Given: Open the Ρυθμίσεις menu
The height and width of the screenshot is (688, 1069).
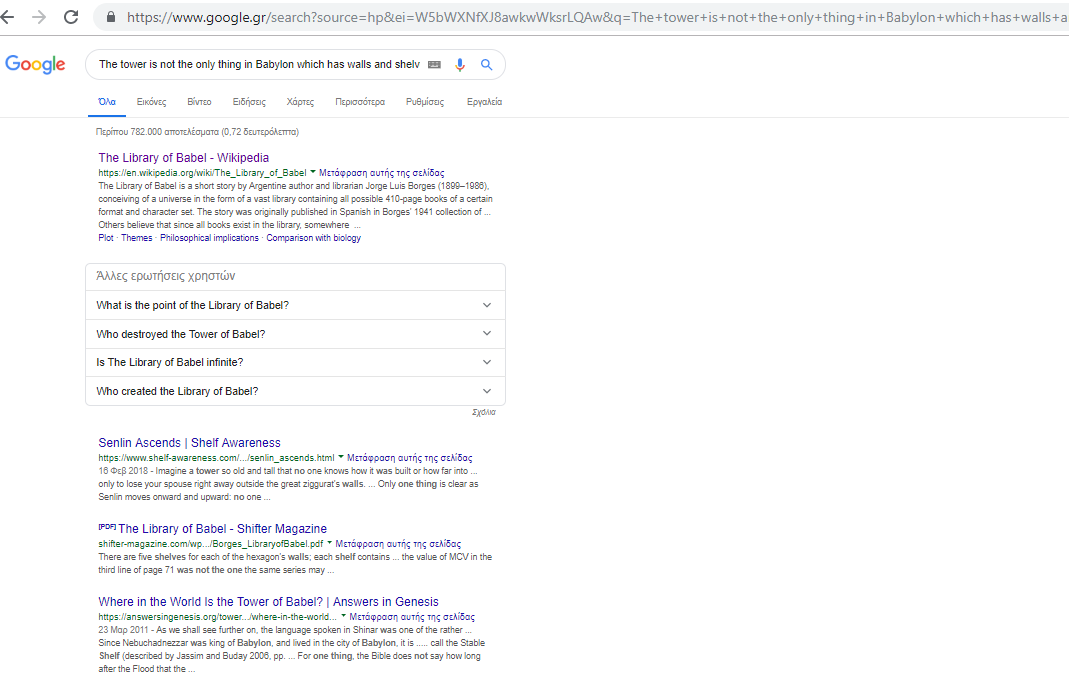Looking at the screenshot, I should pyautogui.click(x=425, y=102).
